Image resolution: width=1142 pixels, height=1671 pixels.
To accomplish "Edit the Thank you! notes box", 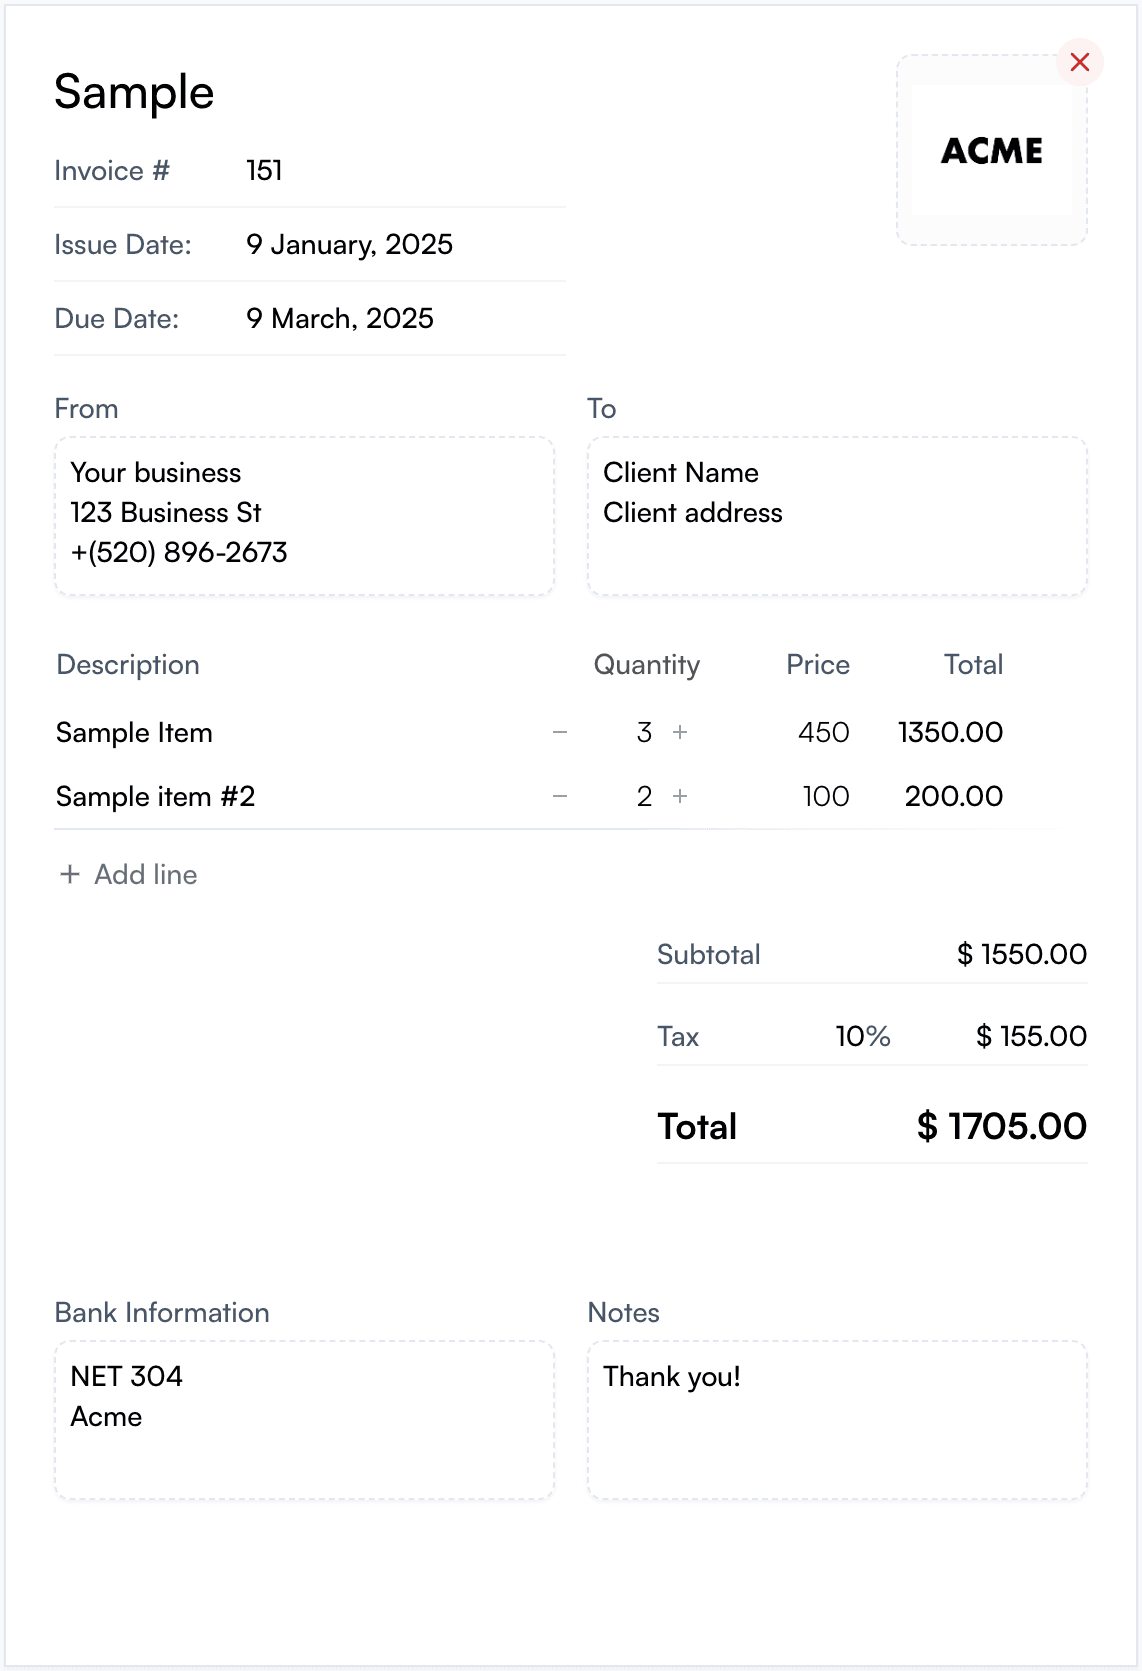I will pyautogui.click(x=836, y=1419).
